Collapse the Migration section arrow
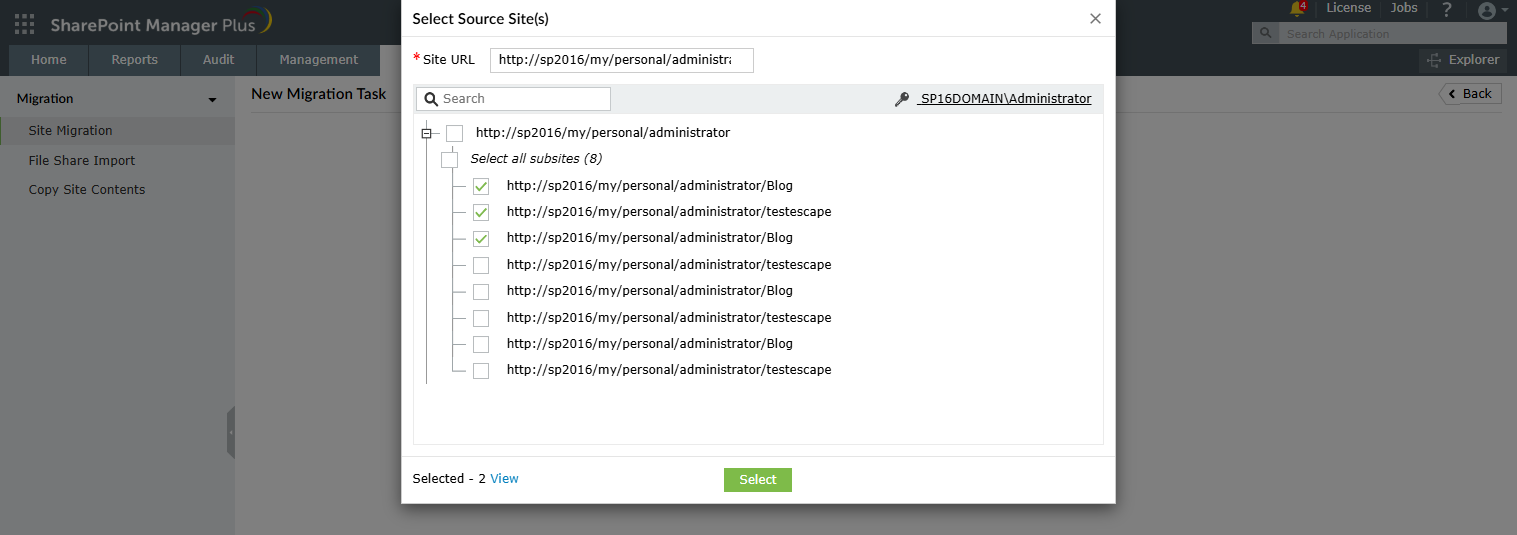1517x535 pixels. pyautogui.click(x=212, y=100)
